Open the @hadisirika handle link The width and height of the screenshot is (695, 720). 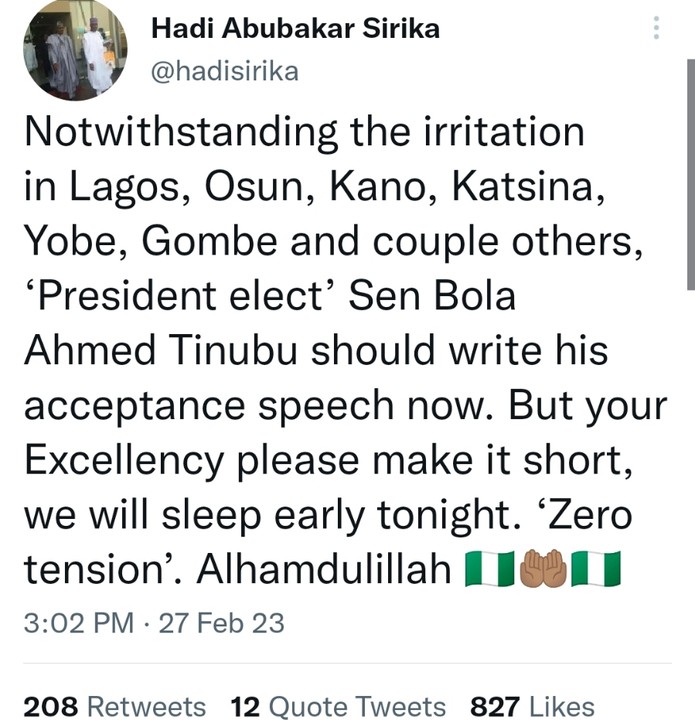[x=223, y=71]
